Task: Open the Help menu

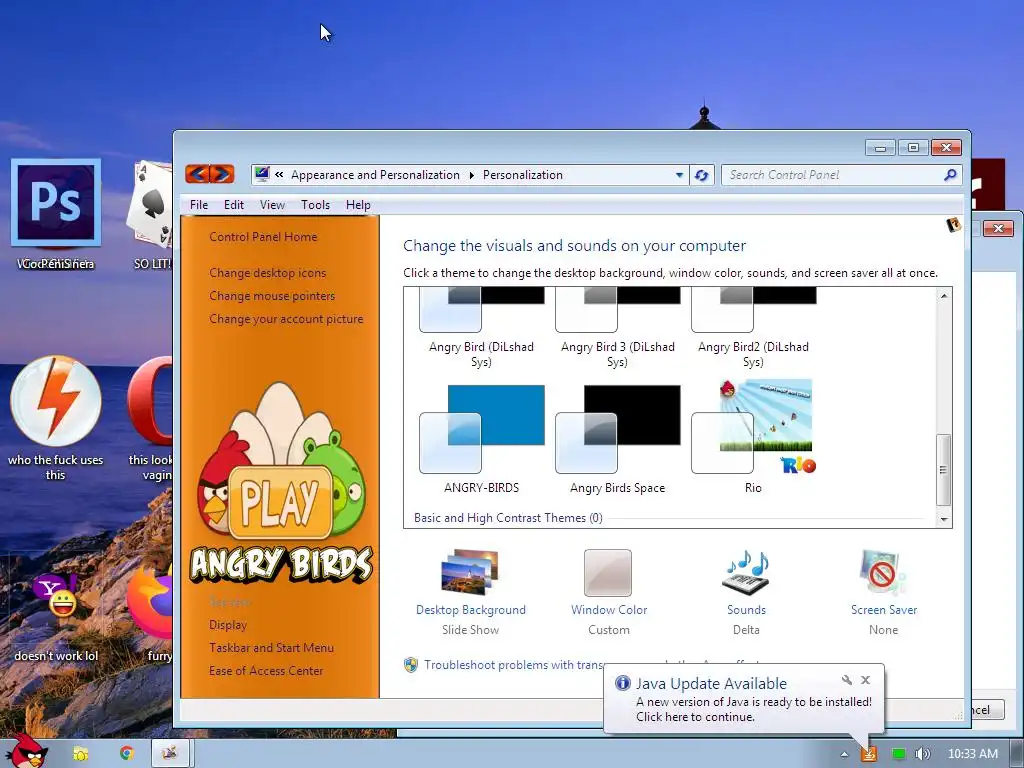Action: 358,204
